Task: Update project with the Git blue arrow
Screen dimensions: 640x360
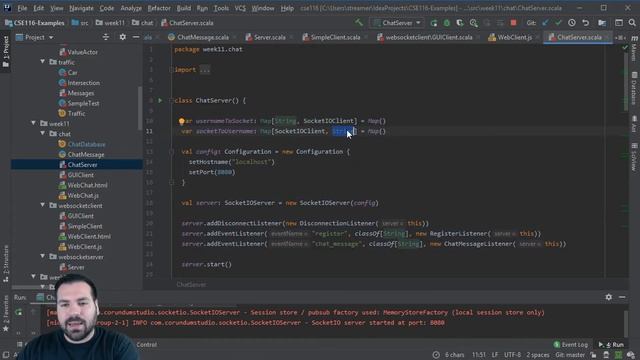Action: tap(545, 23)
